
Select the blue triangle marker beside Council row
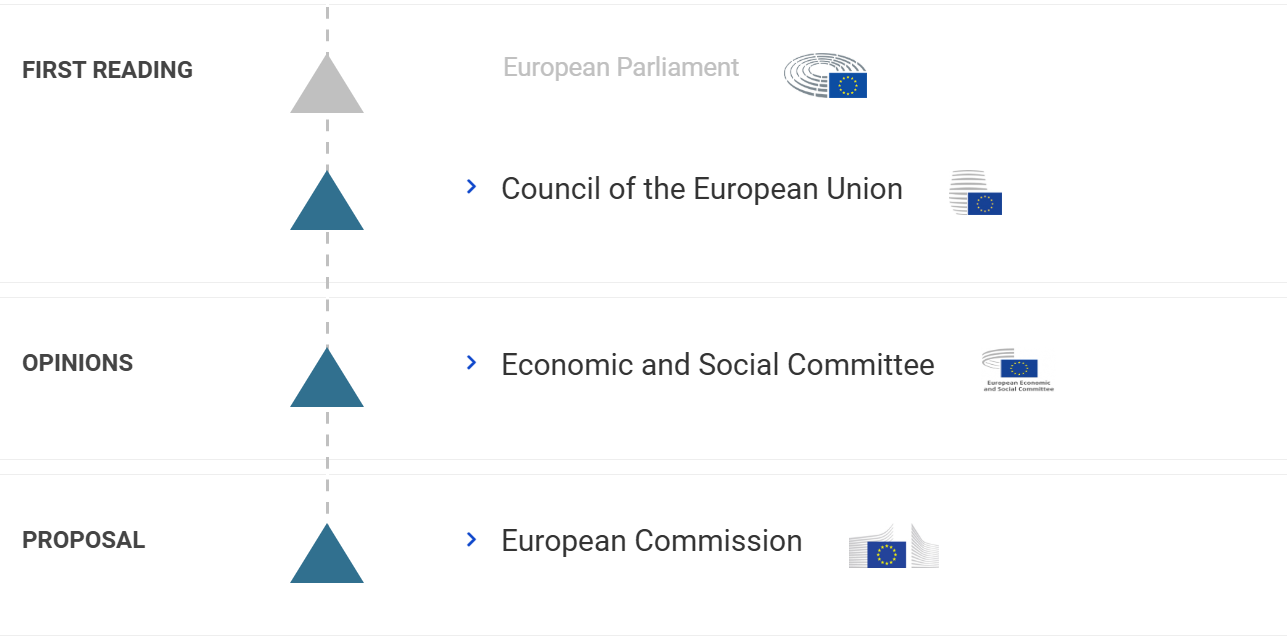pyautogui.click(x=327, y=204)
